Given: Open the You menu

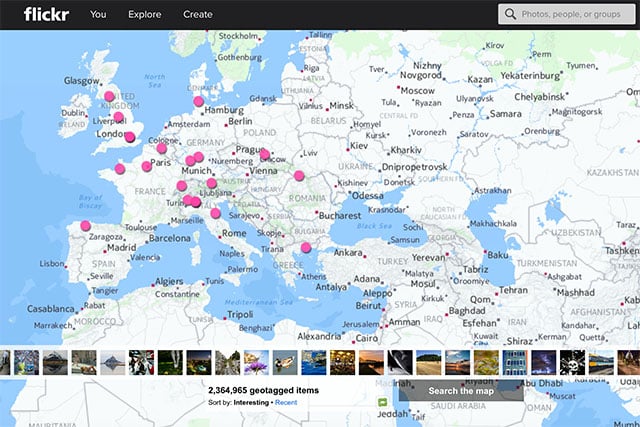Looking at the screenshot, I should (98, 15).
